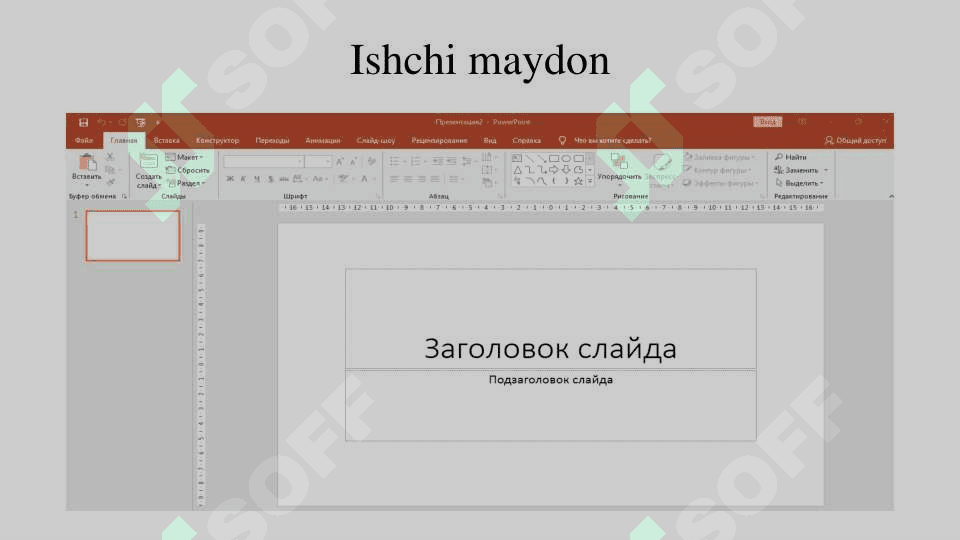Screen dimensions: 960x540
Task: Click the Start From Beginning slideshow icon
Action: (141, 122)
